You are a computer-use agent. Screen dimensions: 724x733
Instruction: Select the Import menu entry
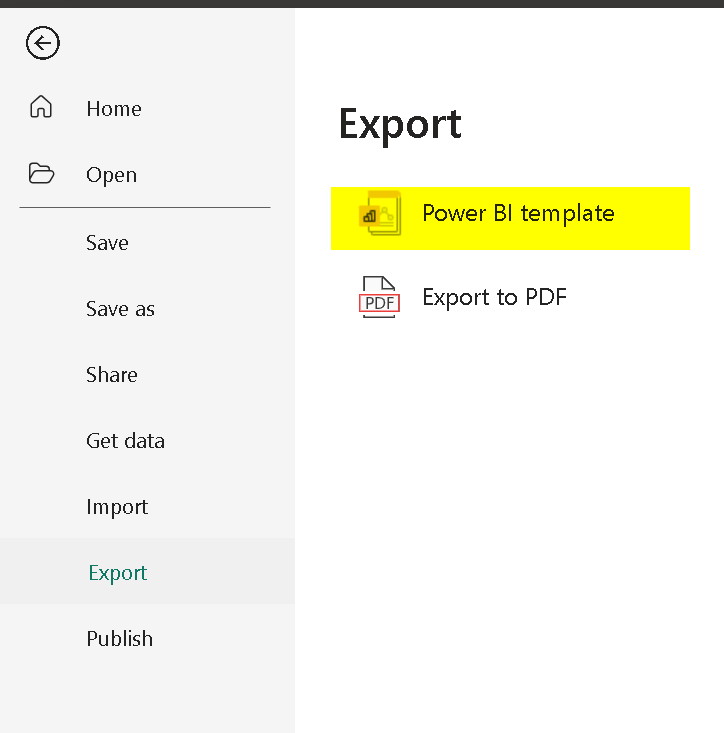(x=117, y=507)
